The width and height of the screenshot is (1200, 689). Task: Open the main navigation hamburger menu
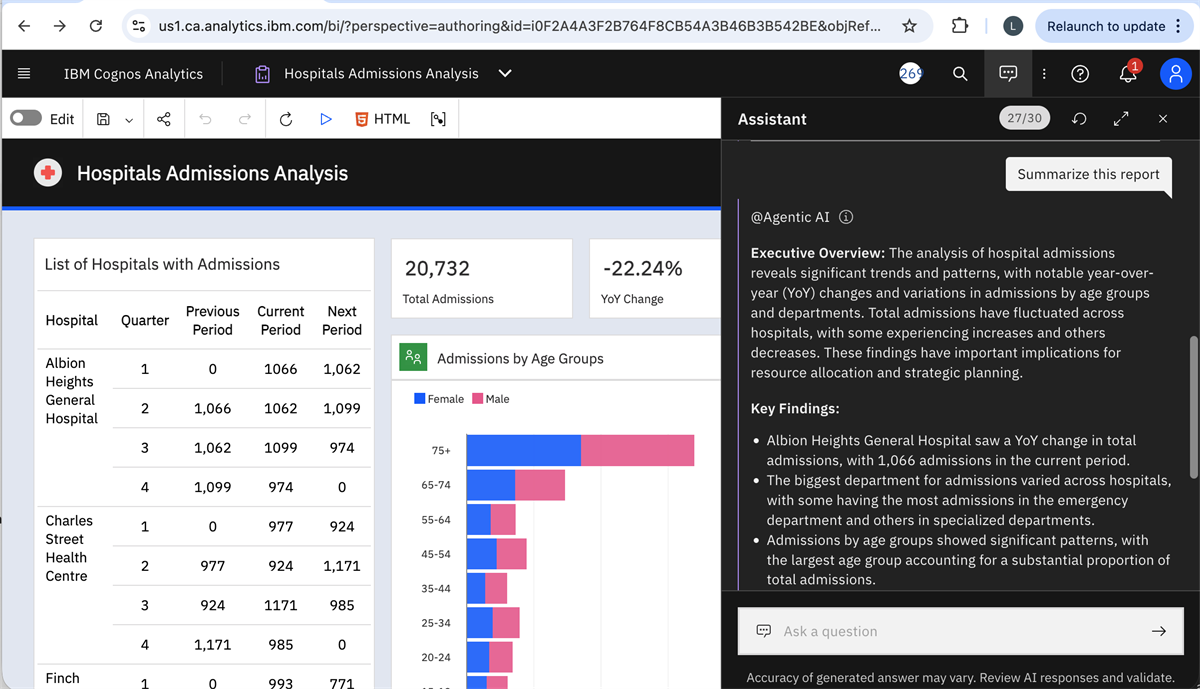pyautogui.click(x=24, y=73)
